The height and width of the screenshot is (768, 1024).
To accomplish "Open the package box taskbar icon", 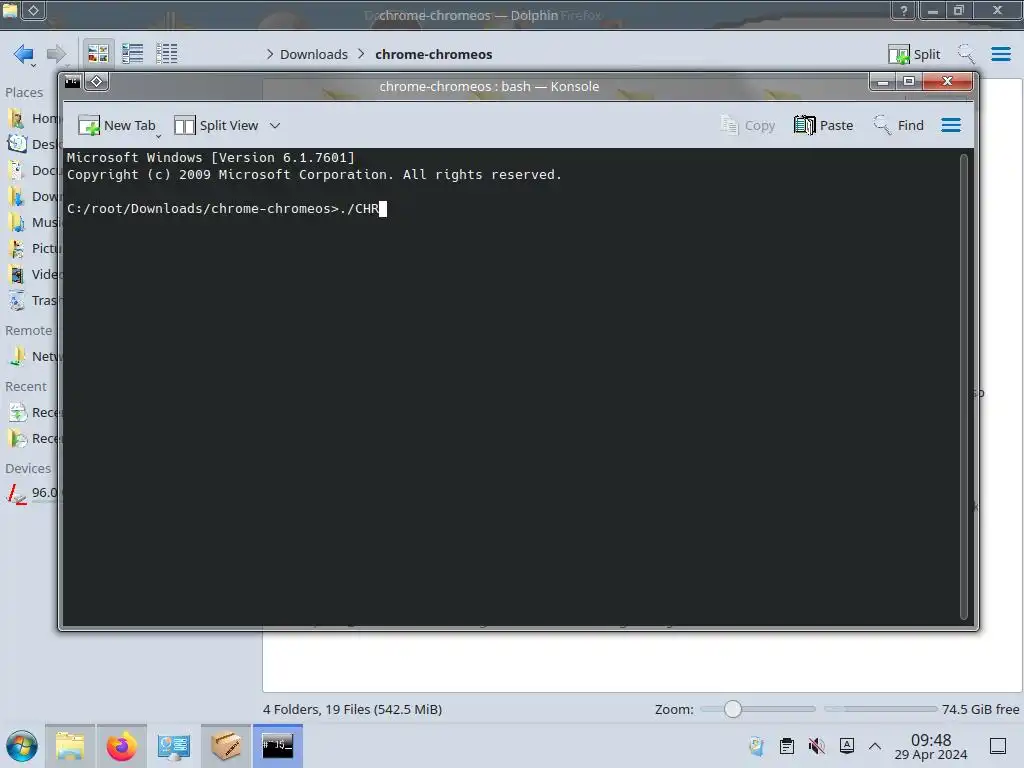I will [225, 746].
